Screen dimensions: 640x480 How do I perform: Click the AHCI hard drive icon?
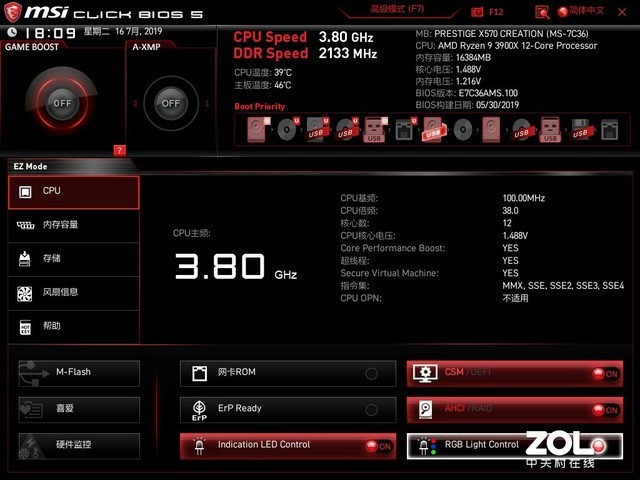(426, 409)
